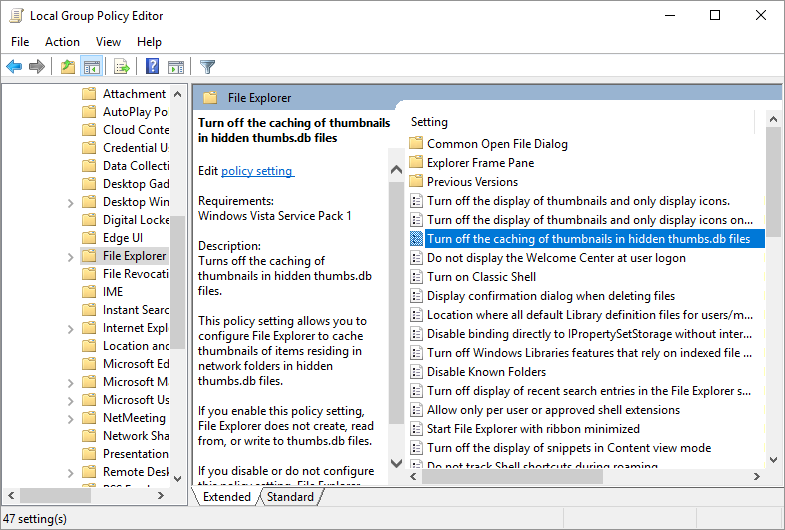Select 'Start File Explorer with ribbon minimized'
Screen dimensions: 785x530
point(533,429)
